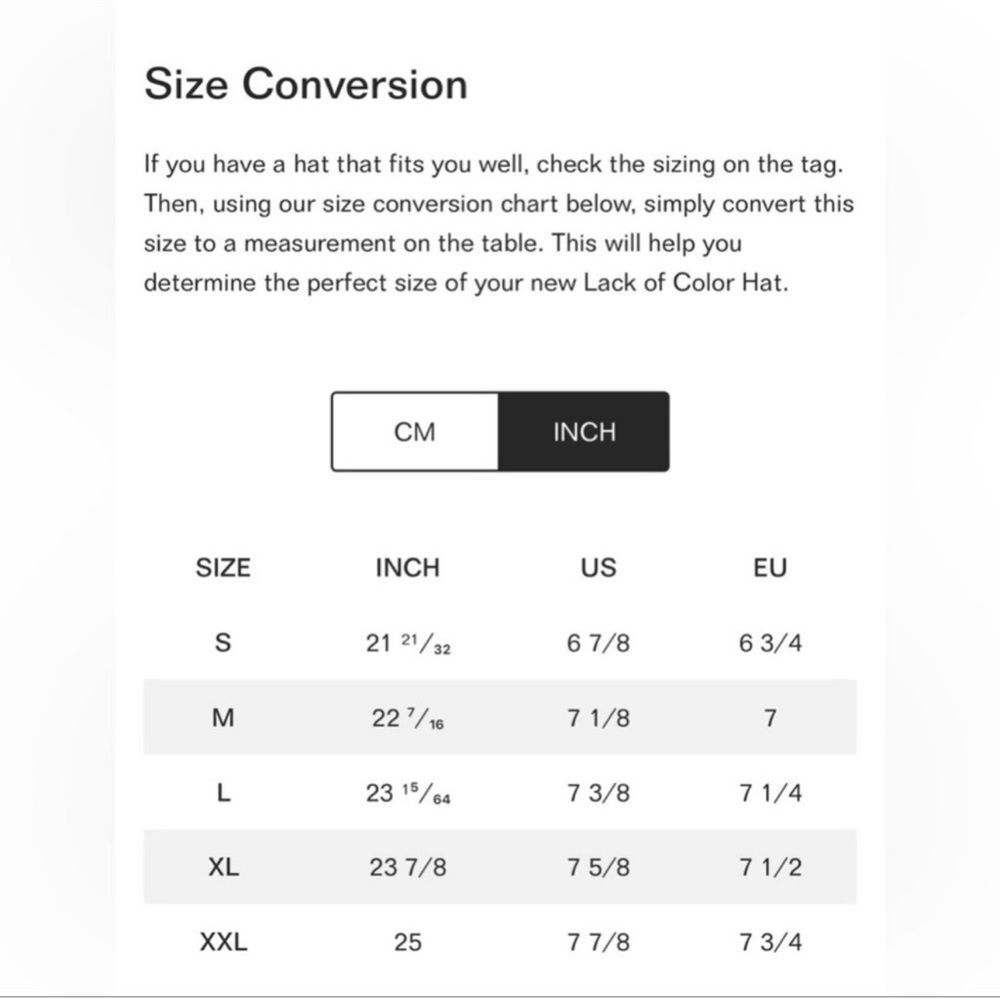Select the 23 15/64 inch measurement

[408, 793]
